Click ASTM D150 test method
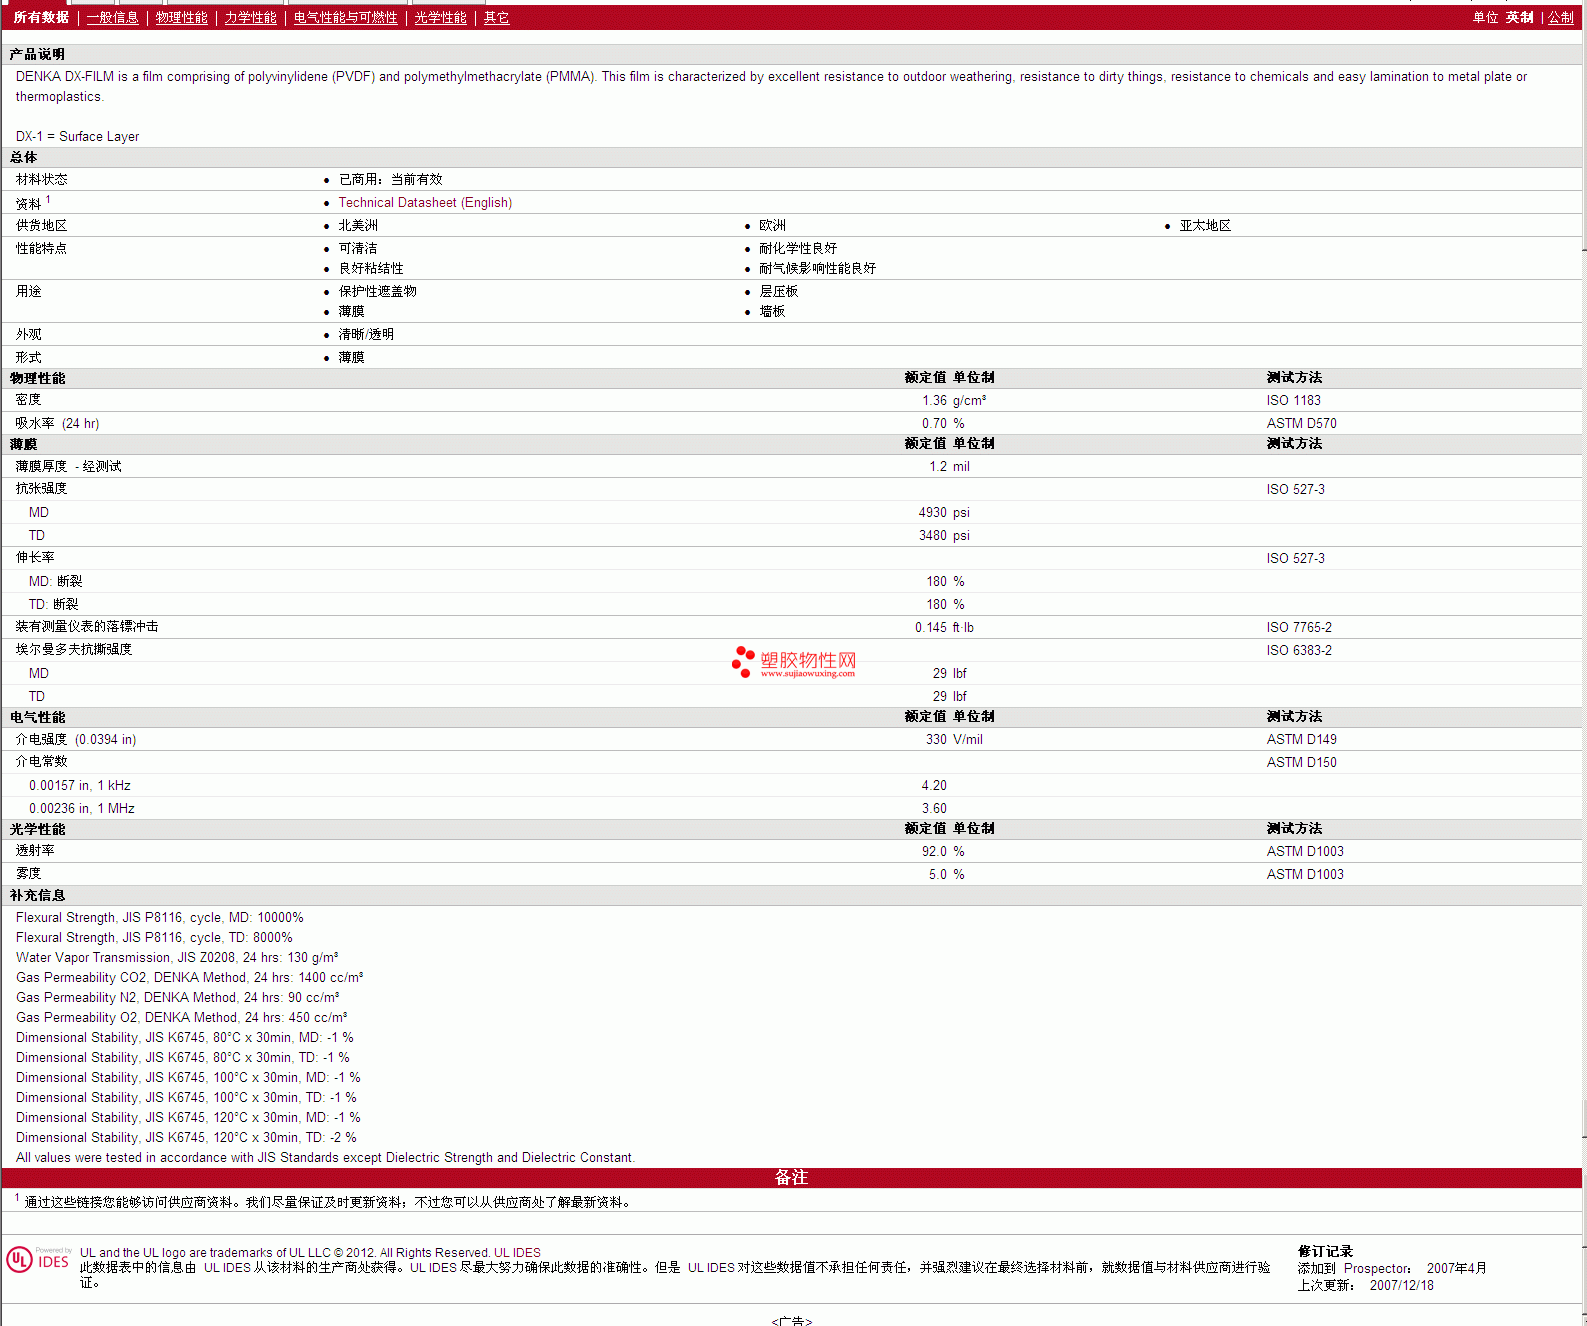The width and height of the screenshot is (1587, 1326). (x=1301, y=762)
